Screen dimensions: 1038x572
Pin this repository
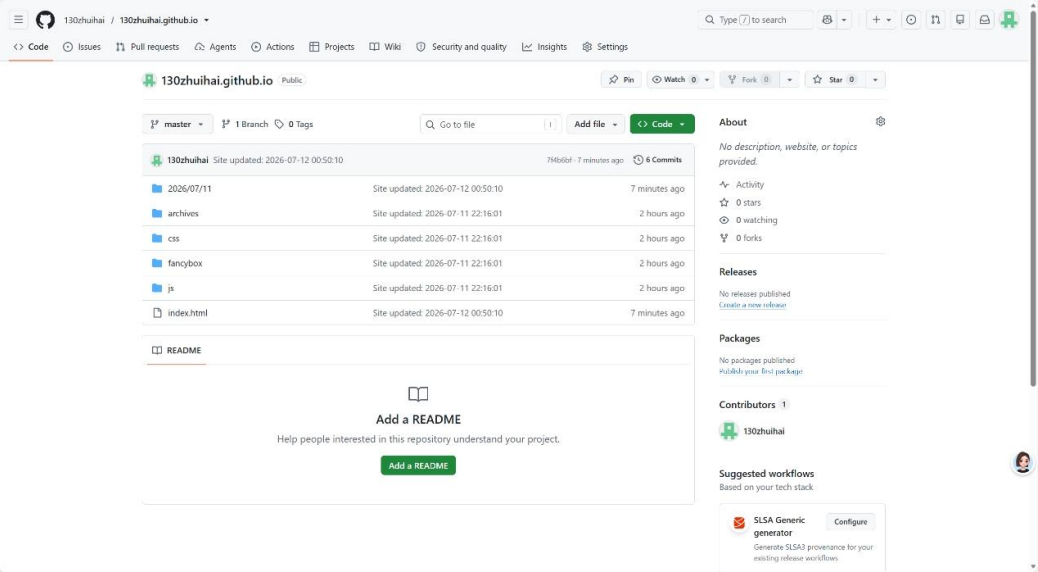pyautogui.click(x=622, y=79)
